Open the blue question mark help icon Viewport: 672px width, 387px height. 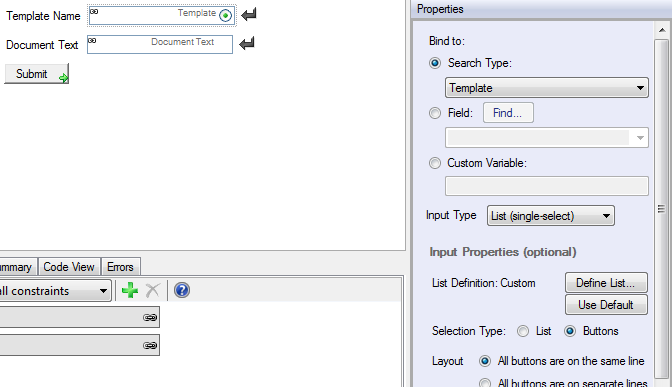[182, 290]
